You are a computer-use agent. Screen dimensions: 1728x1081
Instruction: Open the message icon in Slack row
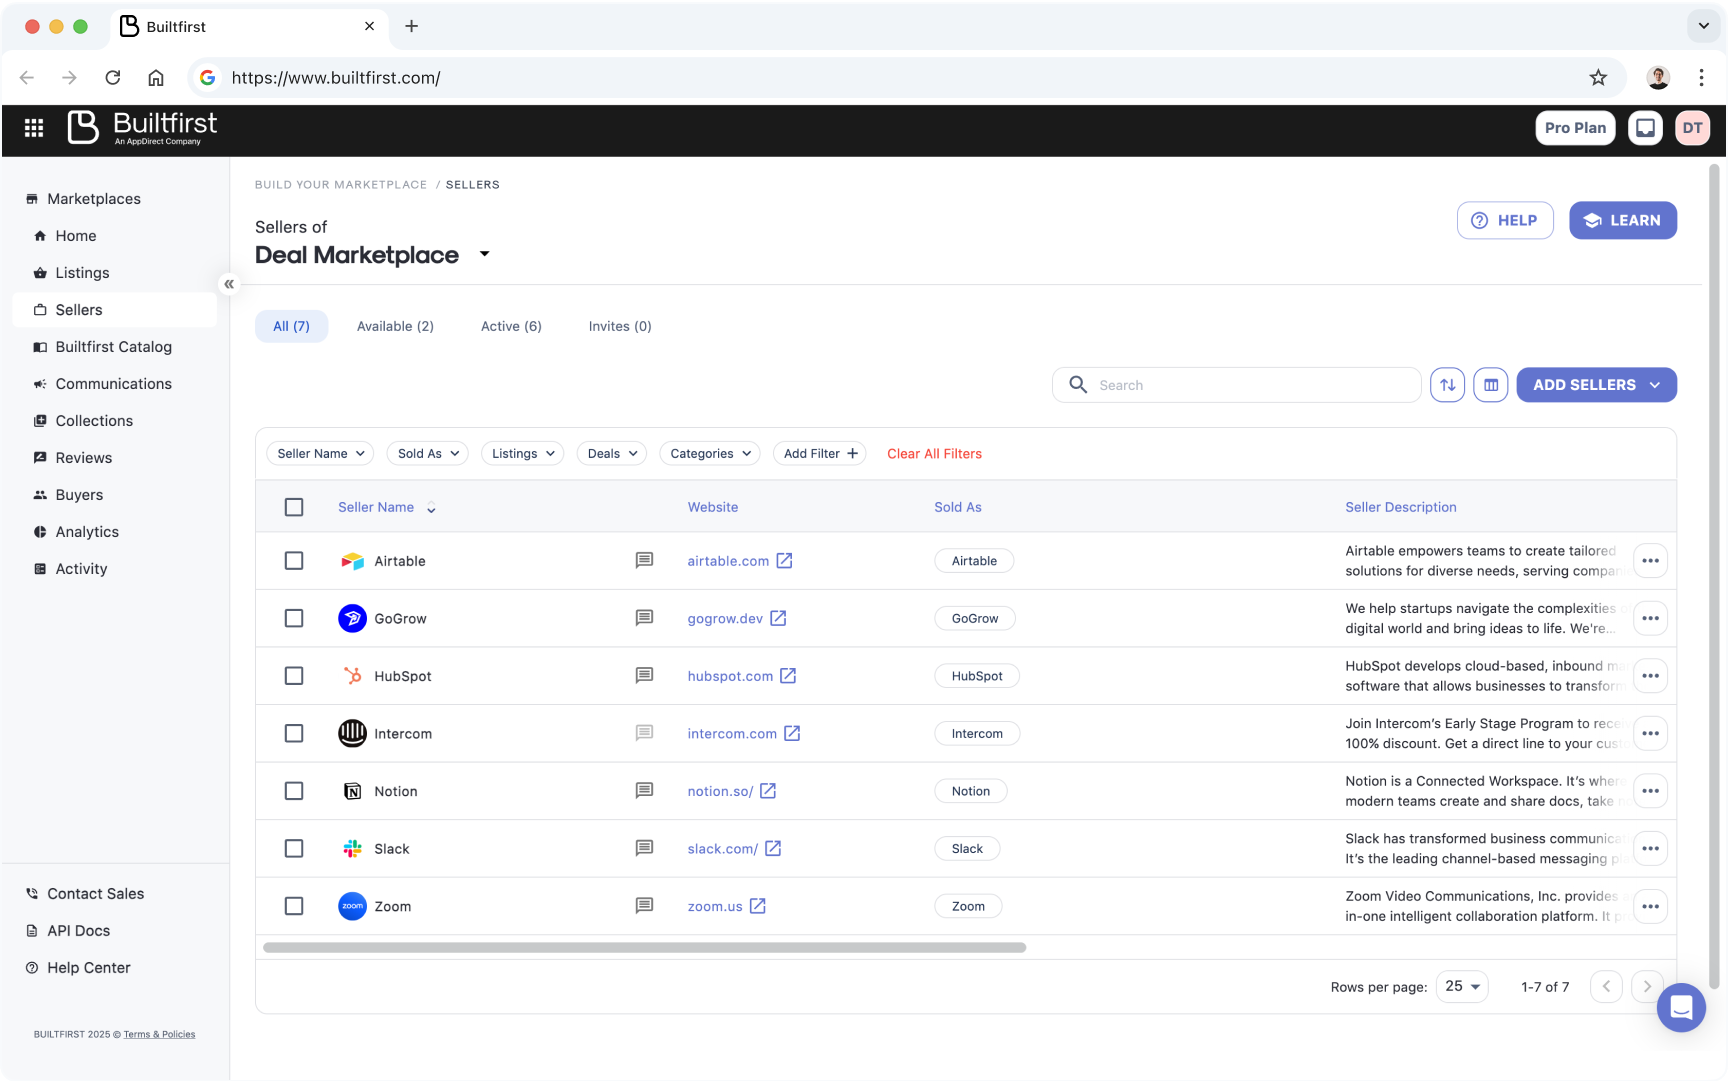(x=644, y=848)
